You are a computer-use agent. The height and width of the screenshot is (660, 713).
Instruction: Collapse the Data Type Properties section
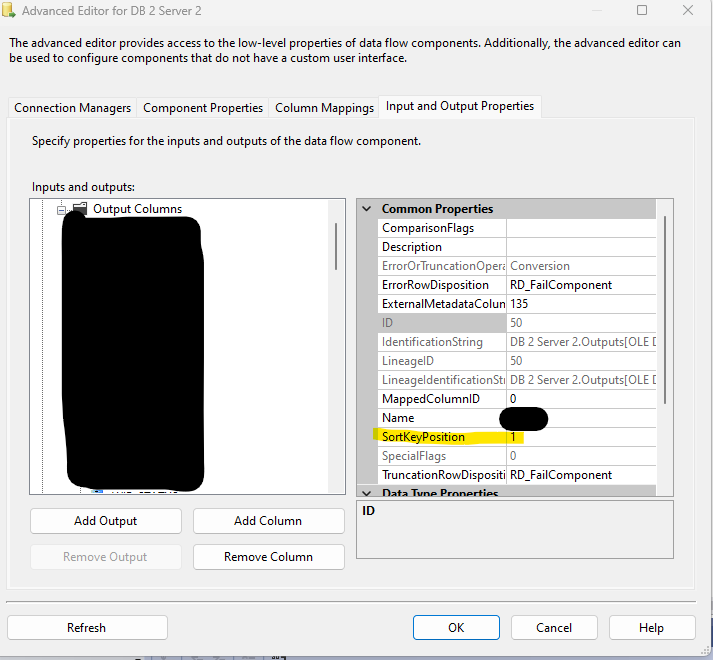[367, 493]
